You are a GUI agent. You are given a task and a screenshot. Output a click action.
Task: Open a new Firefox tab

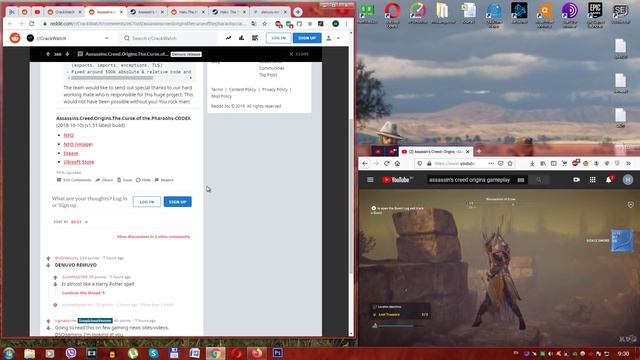click(x=479, y=151)
